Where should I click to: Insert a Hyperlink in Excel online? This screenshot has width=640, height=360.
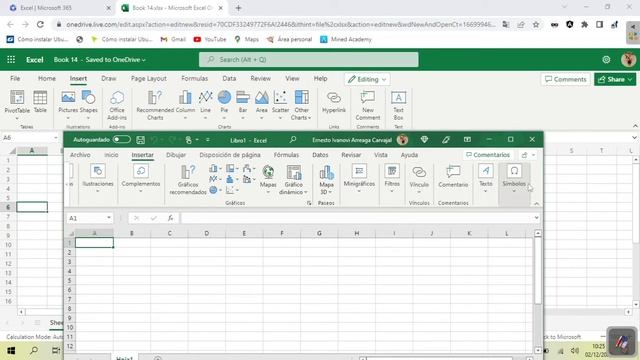334,102
